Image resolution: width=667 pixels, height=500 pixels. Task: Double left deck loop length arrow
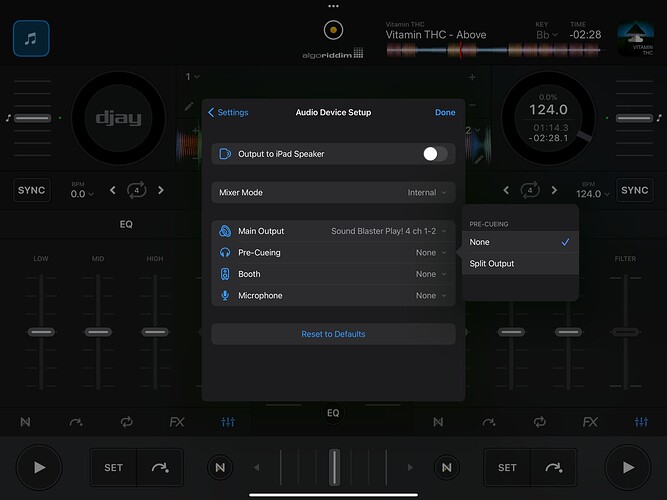coord(161,190)
